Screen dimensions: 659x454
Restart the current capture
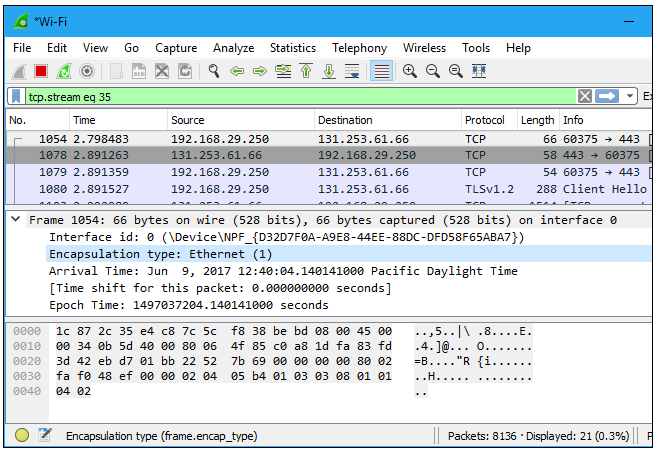(64, 71)
